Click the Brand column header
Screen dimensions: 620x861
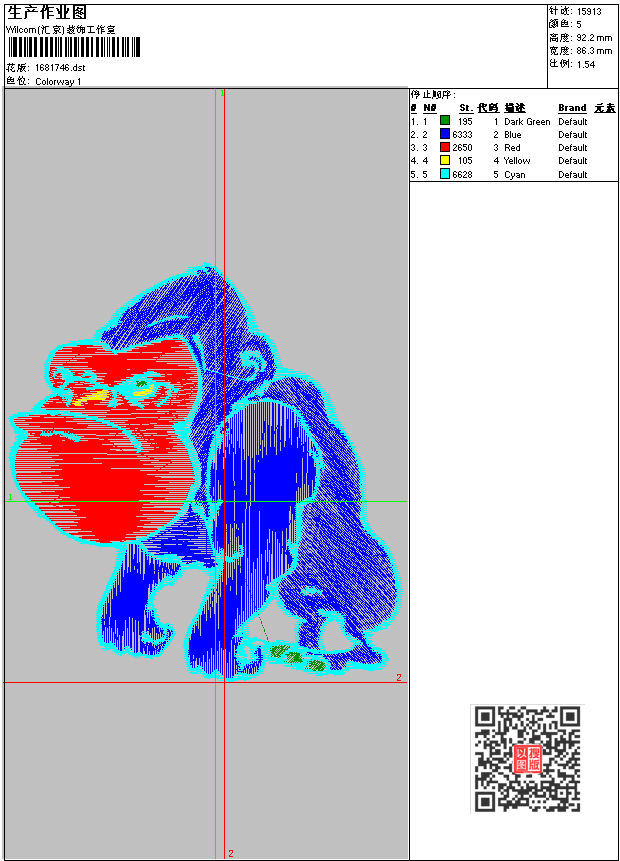point(572,108)
